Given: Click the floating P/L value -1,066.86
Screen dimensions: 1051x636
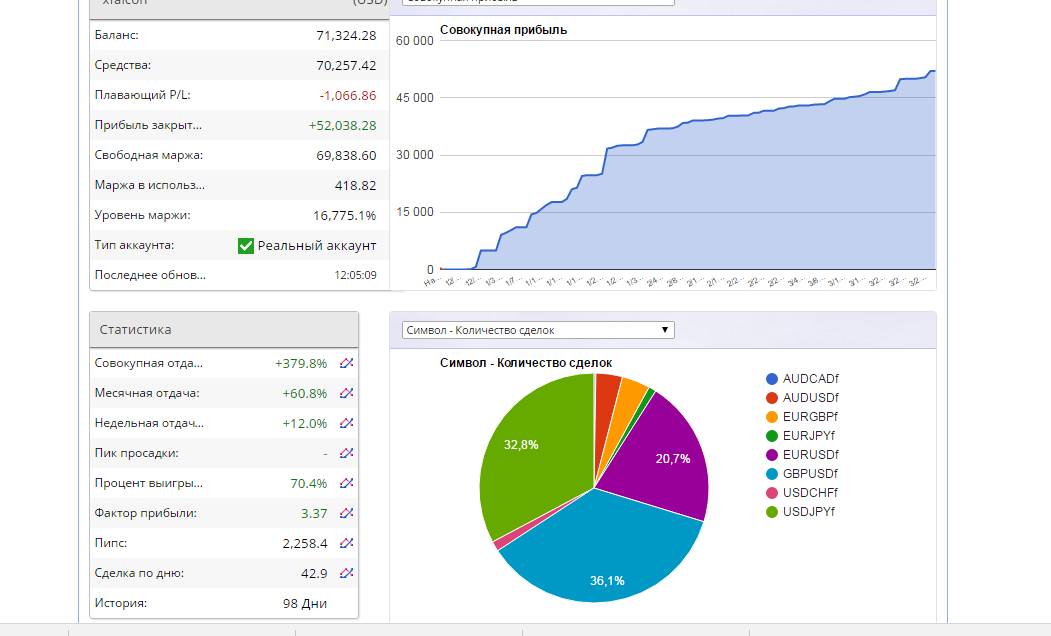Looking at the screenshot, I should click(348, 96).
